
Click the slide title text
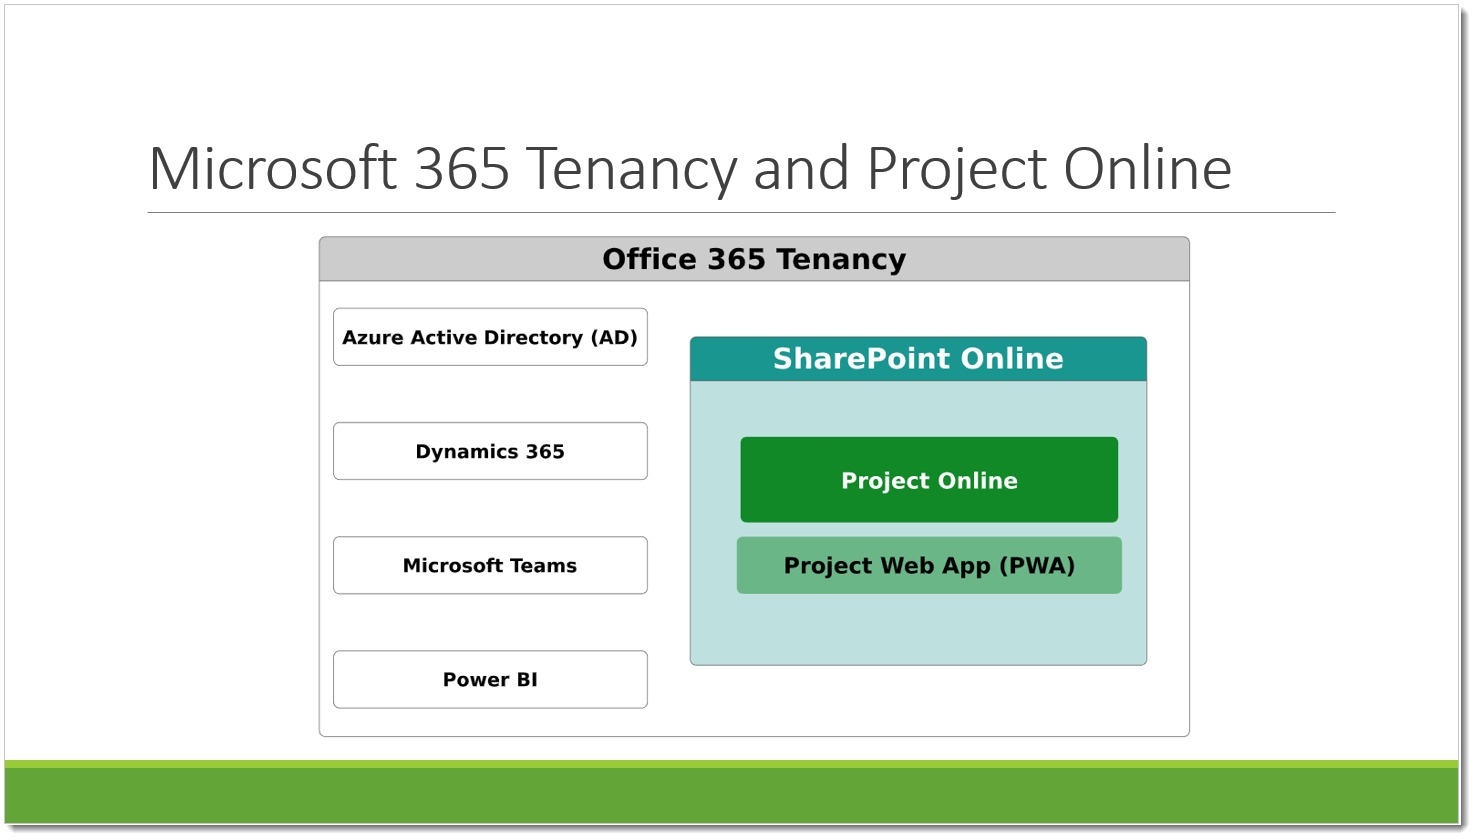click(x=690, y=168)
